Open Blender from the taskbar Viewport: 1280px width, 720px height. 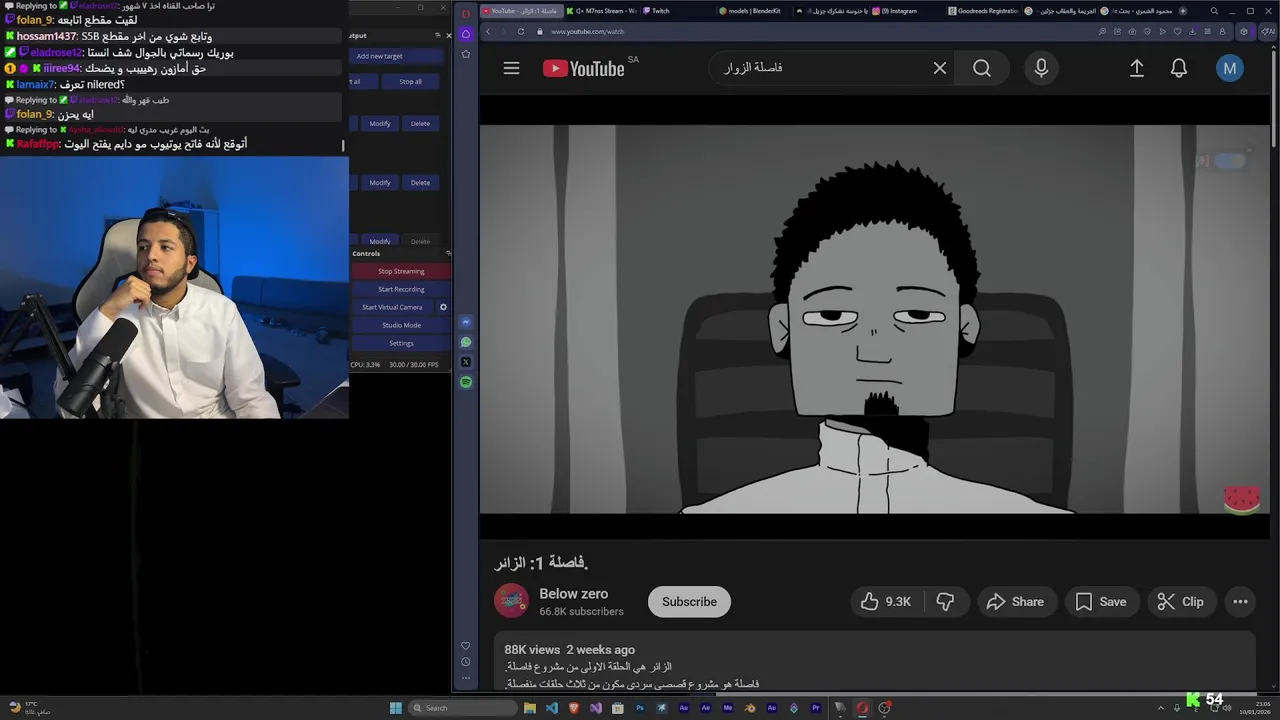click(x=750, y=708)
